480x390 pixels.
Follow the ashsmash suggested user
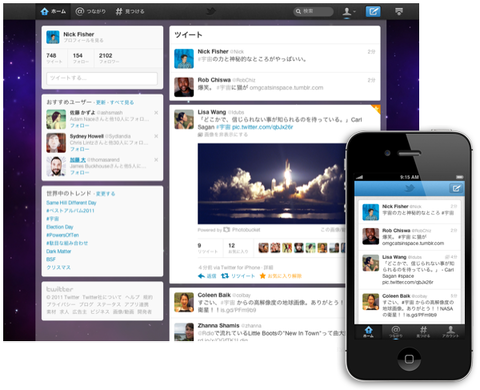(x=79, y=126)
